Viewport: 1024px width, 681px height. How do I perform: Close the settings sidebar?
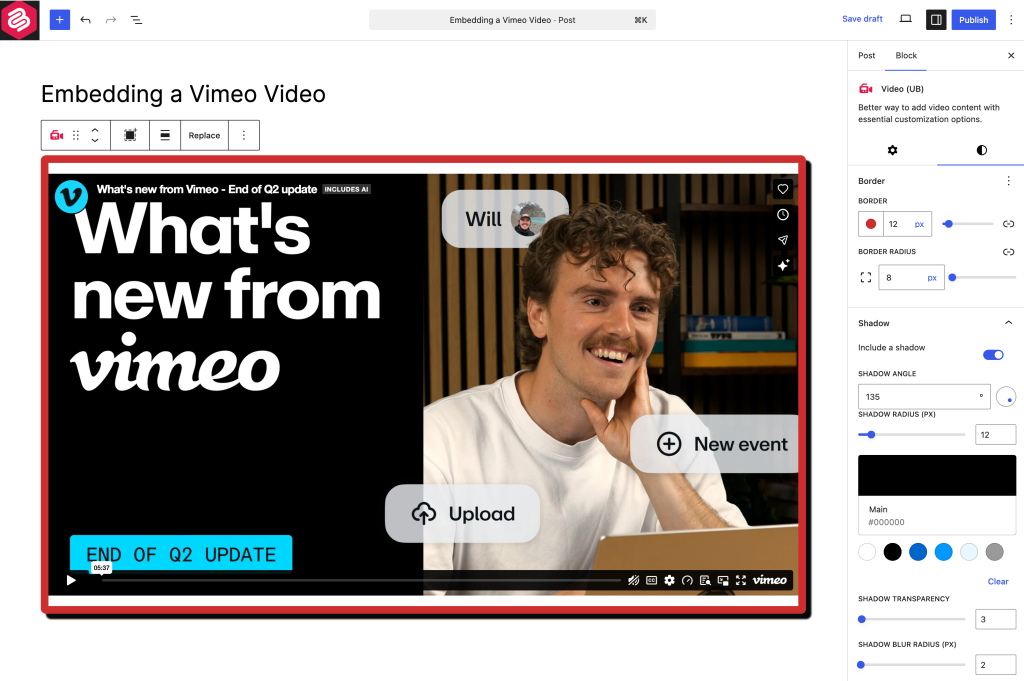coord(1011,55)
